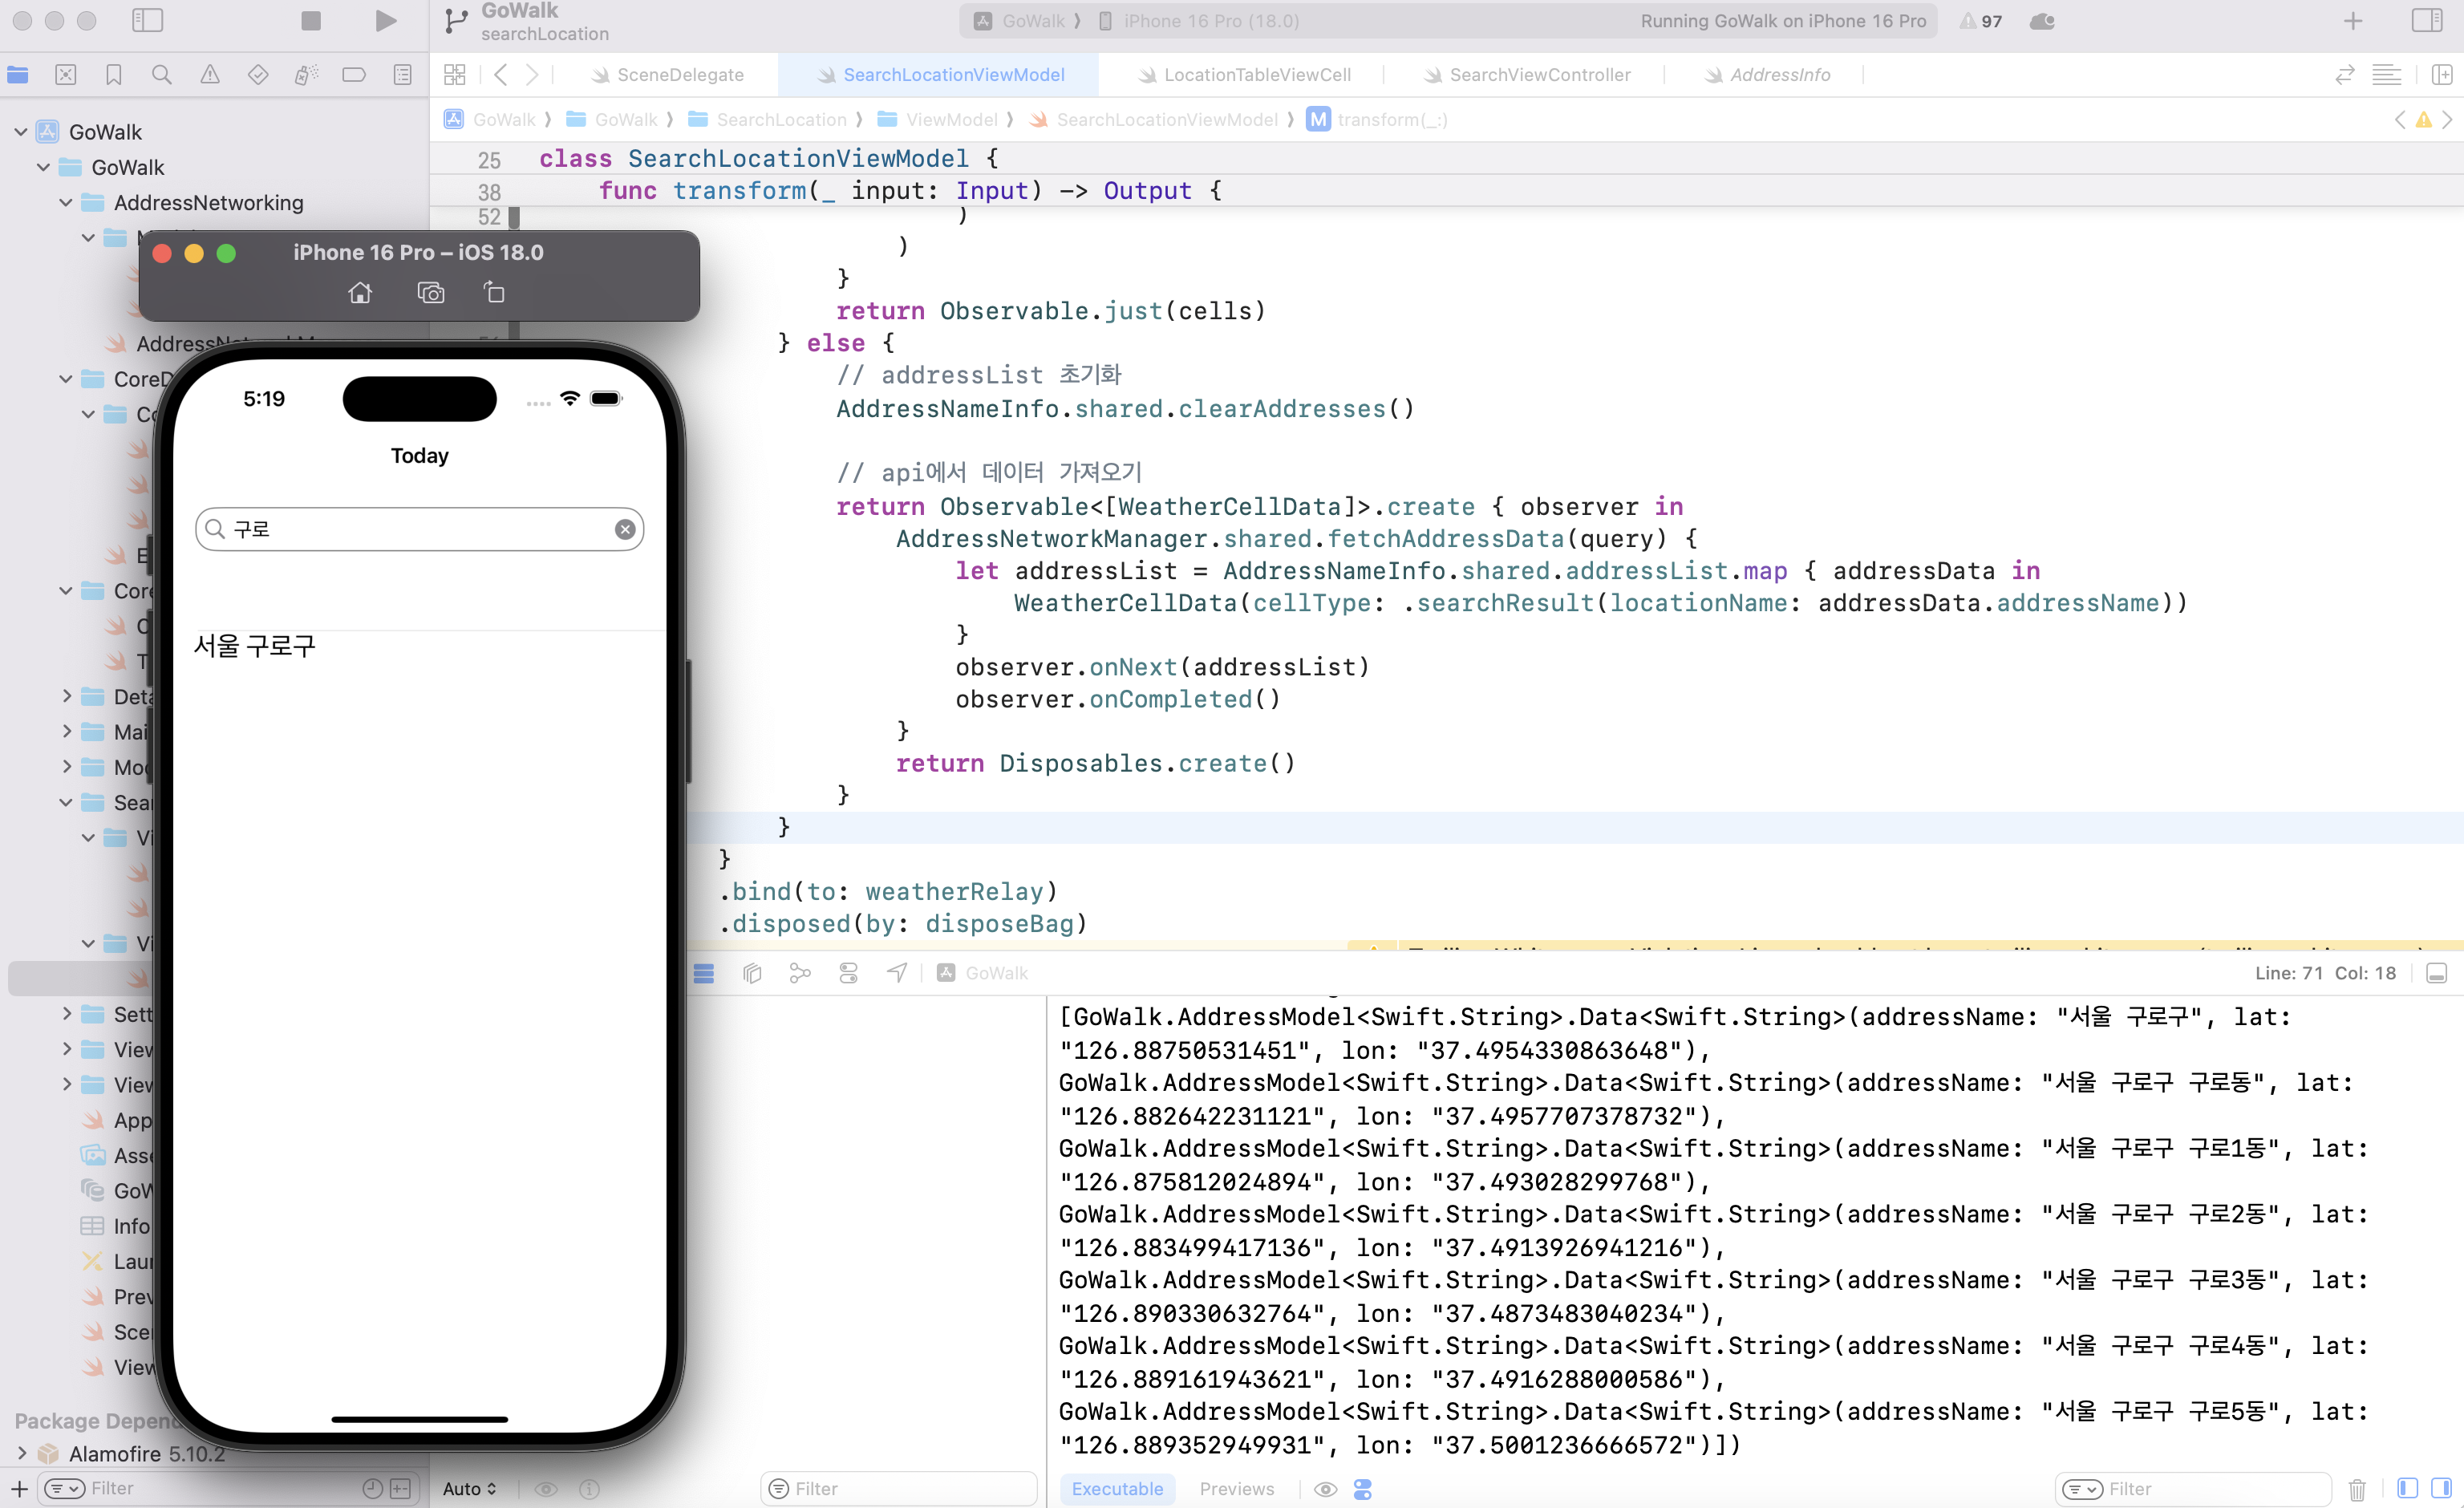
Task: Rotate the Simulator device icon
Action: click(x=494, y=293)
